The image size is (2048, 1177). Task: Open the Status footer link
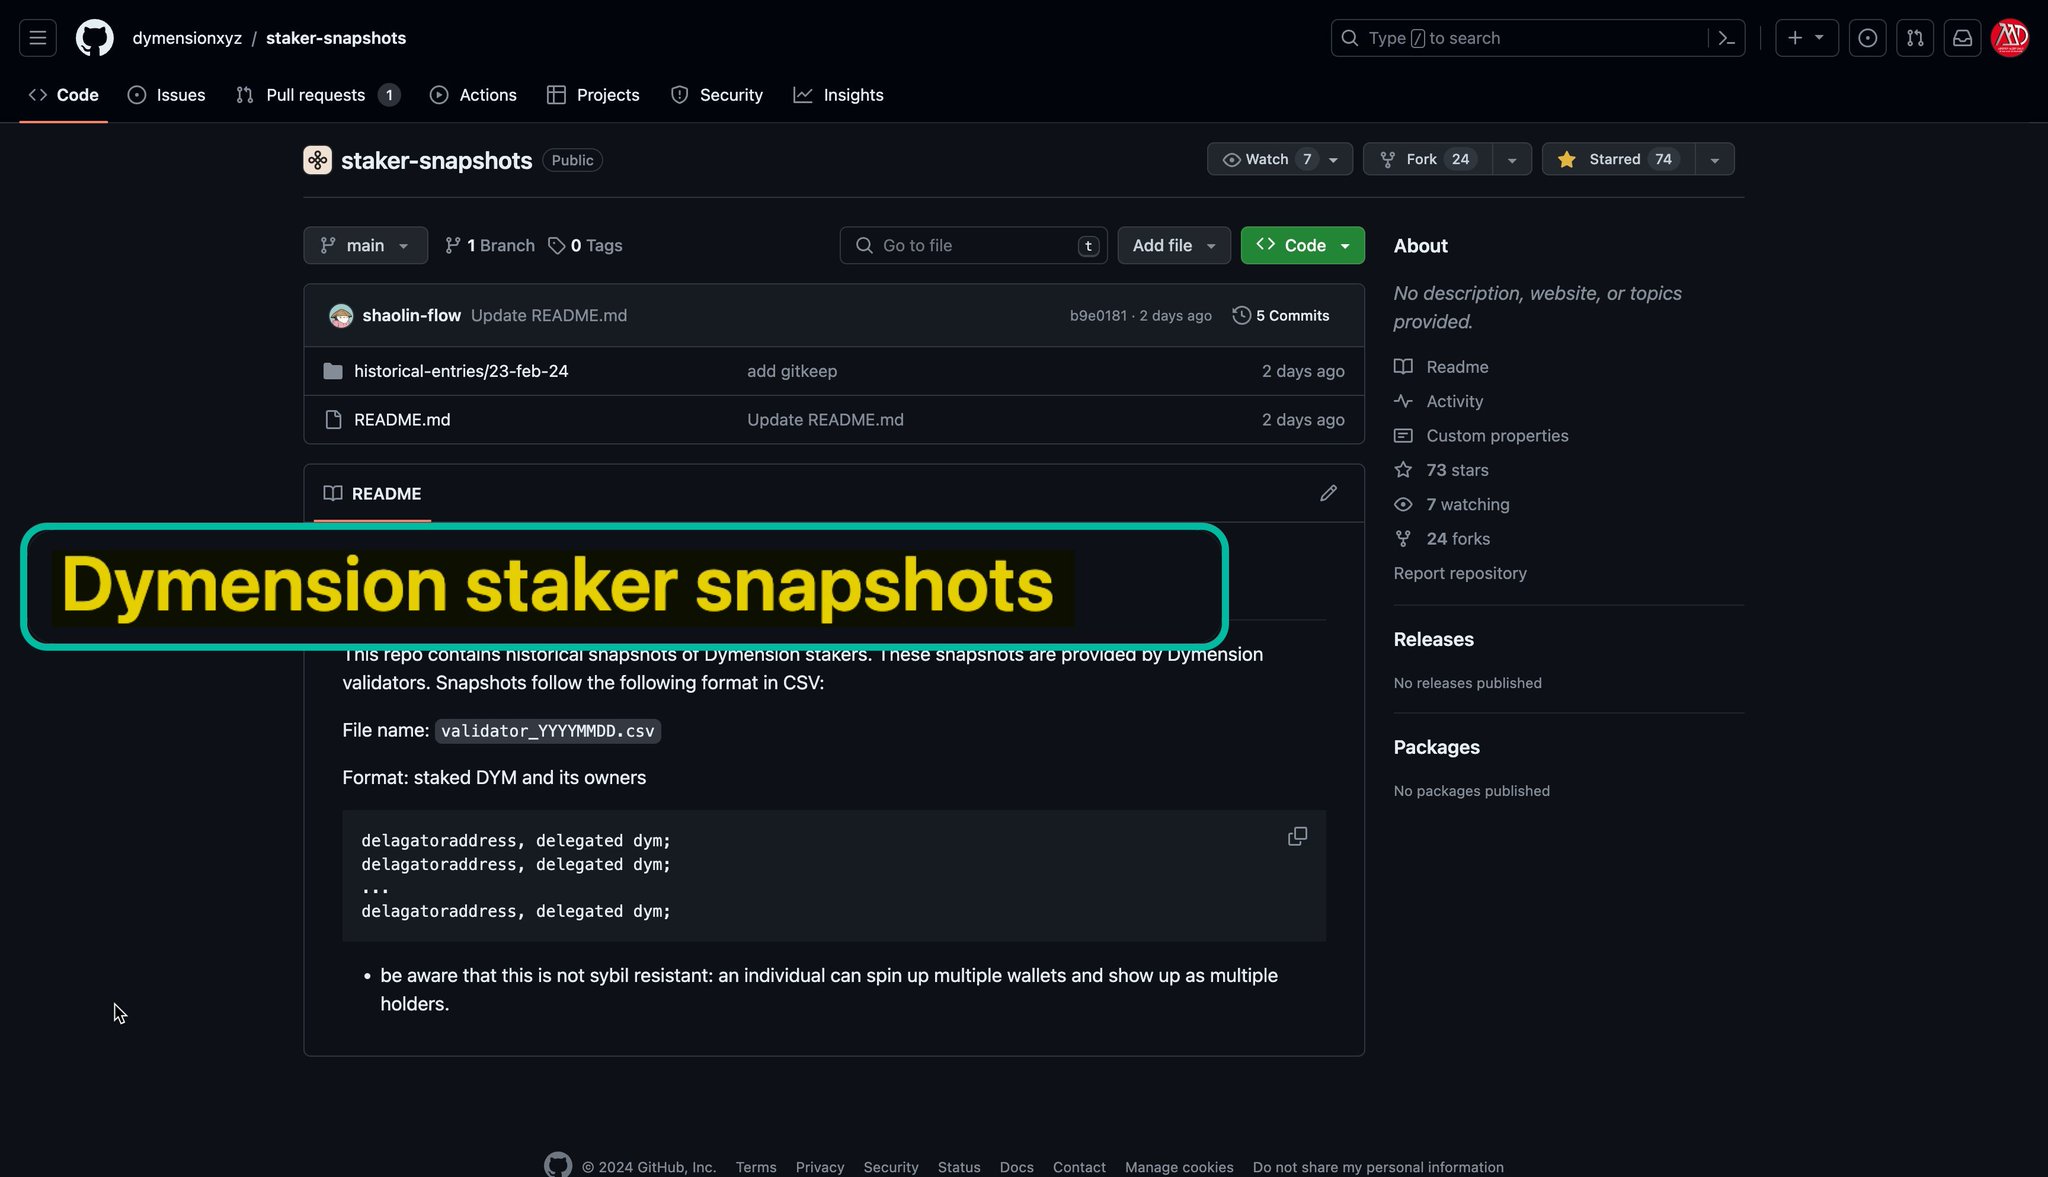pyautogui.click(x=959, y=1167)
